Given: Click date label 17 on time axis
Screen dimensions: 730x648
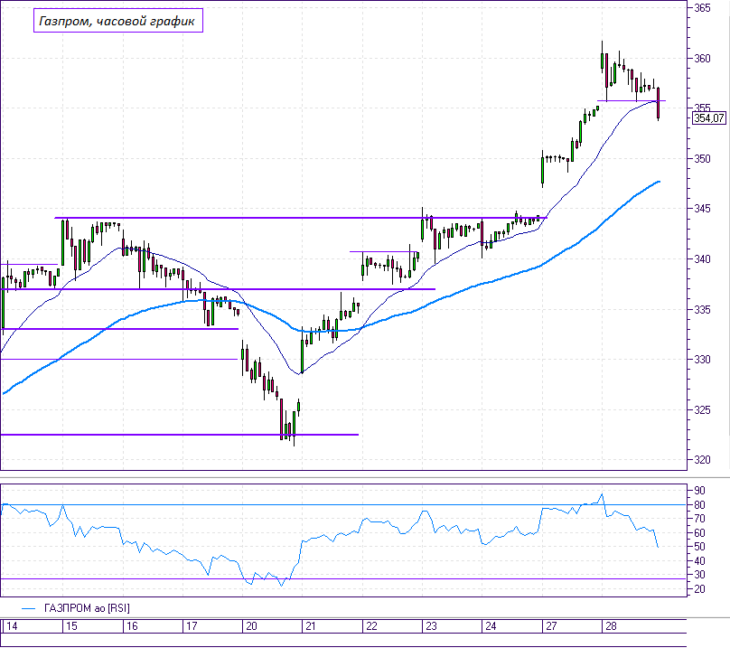Looking at the screenshot, I should coord(191,626).
